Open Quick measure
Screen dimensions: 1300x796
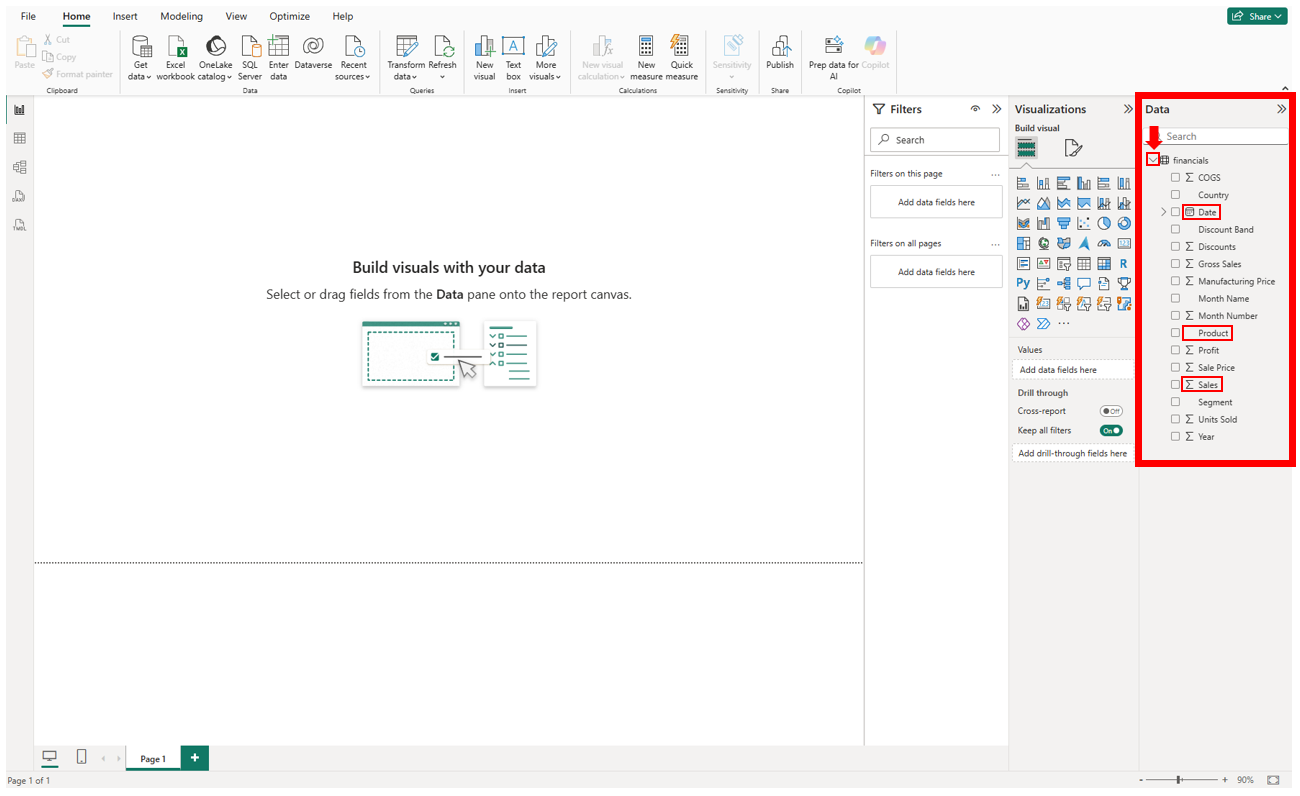coord(681,57)
